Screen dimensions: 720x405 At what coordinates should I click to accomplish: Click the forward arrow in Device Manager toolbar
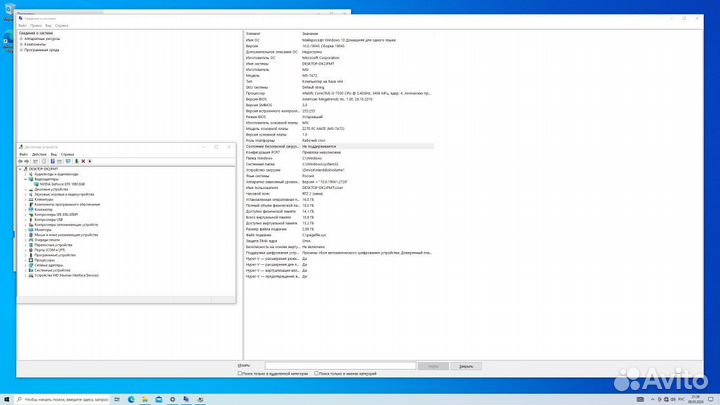[x=28, y=161]
